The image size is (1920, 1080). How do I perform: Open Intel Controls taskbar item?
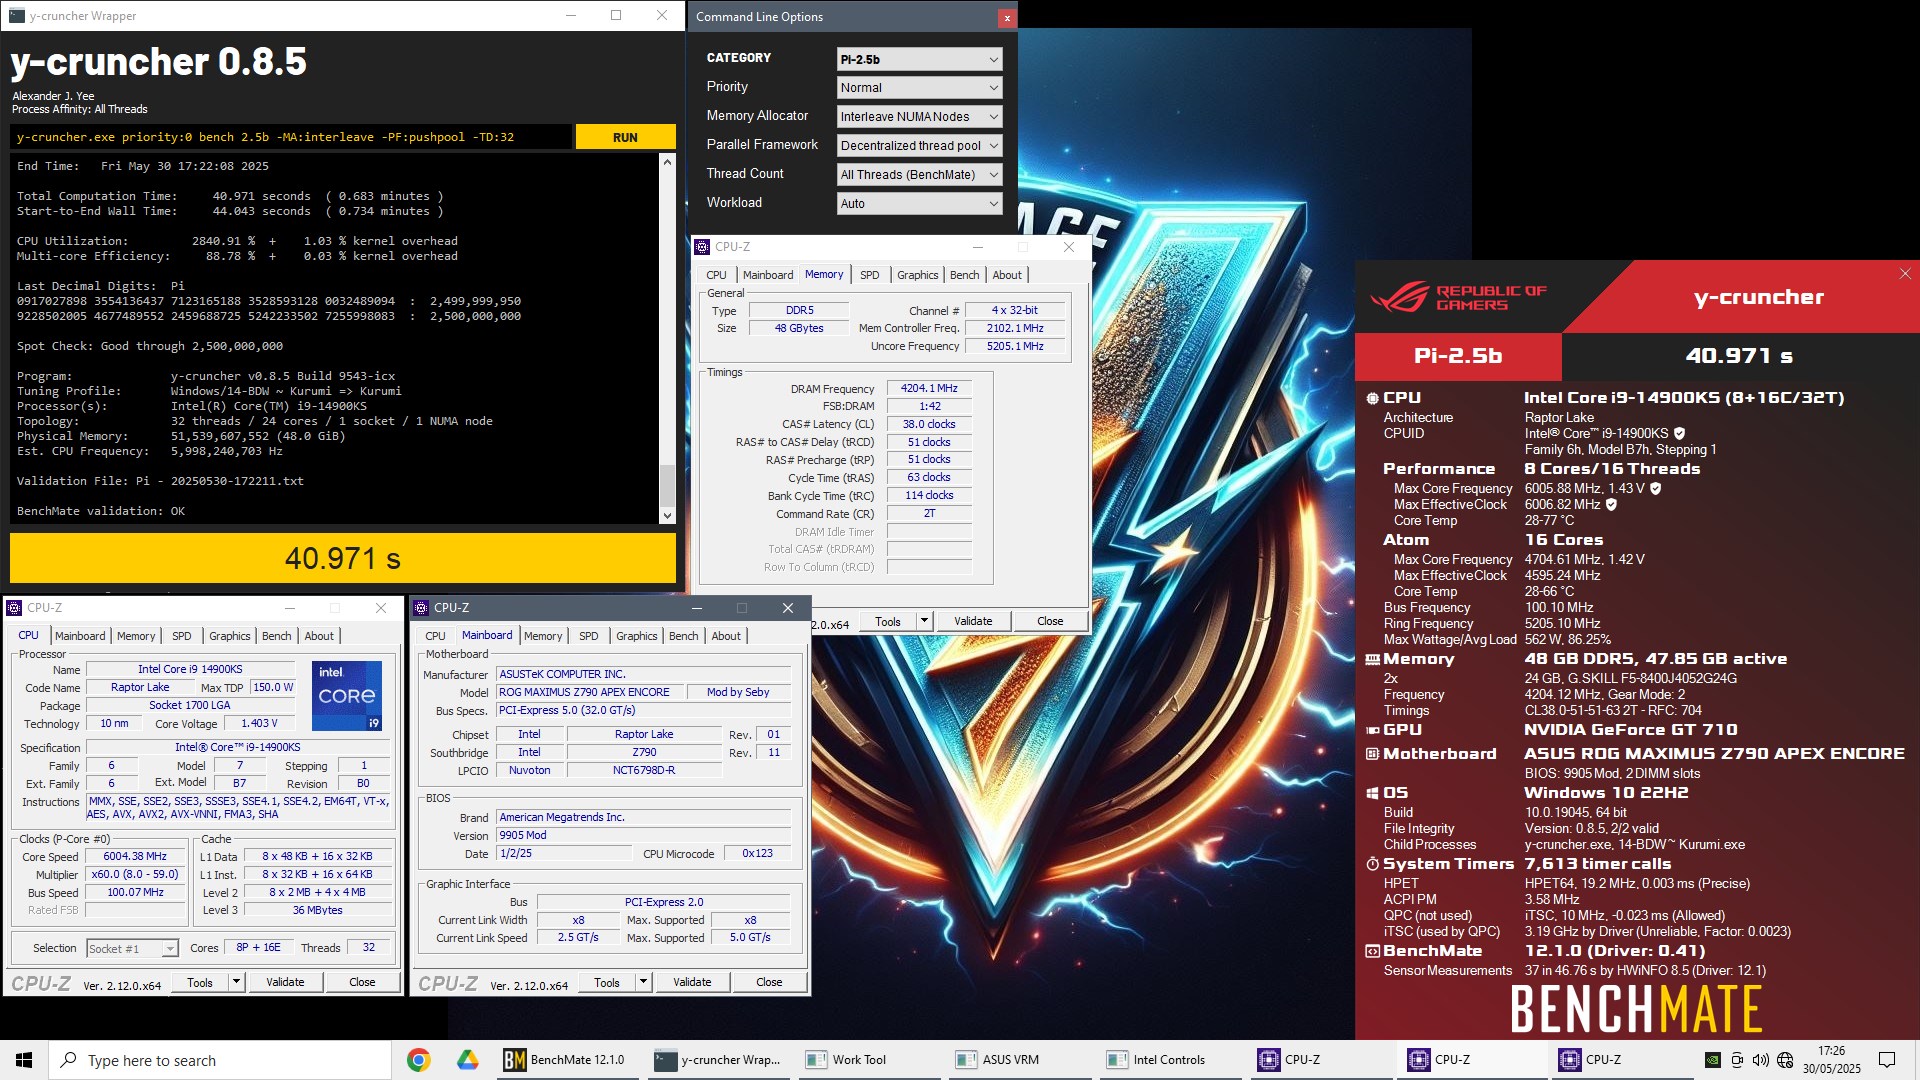coord(1169,1060)
